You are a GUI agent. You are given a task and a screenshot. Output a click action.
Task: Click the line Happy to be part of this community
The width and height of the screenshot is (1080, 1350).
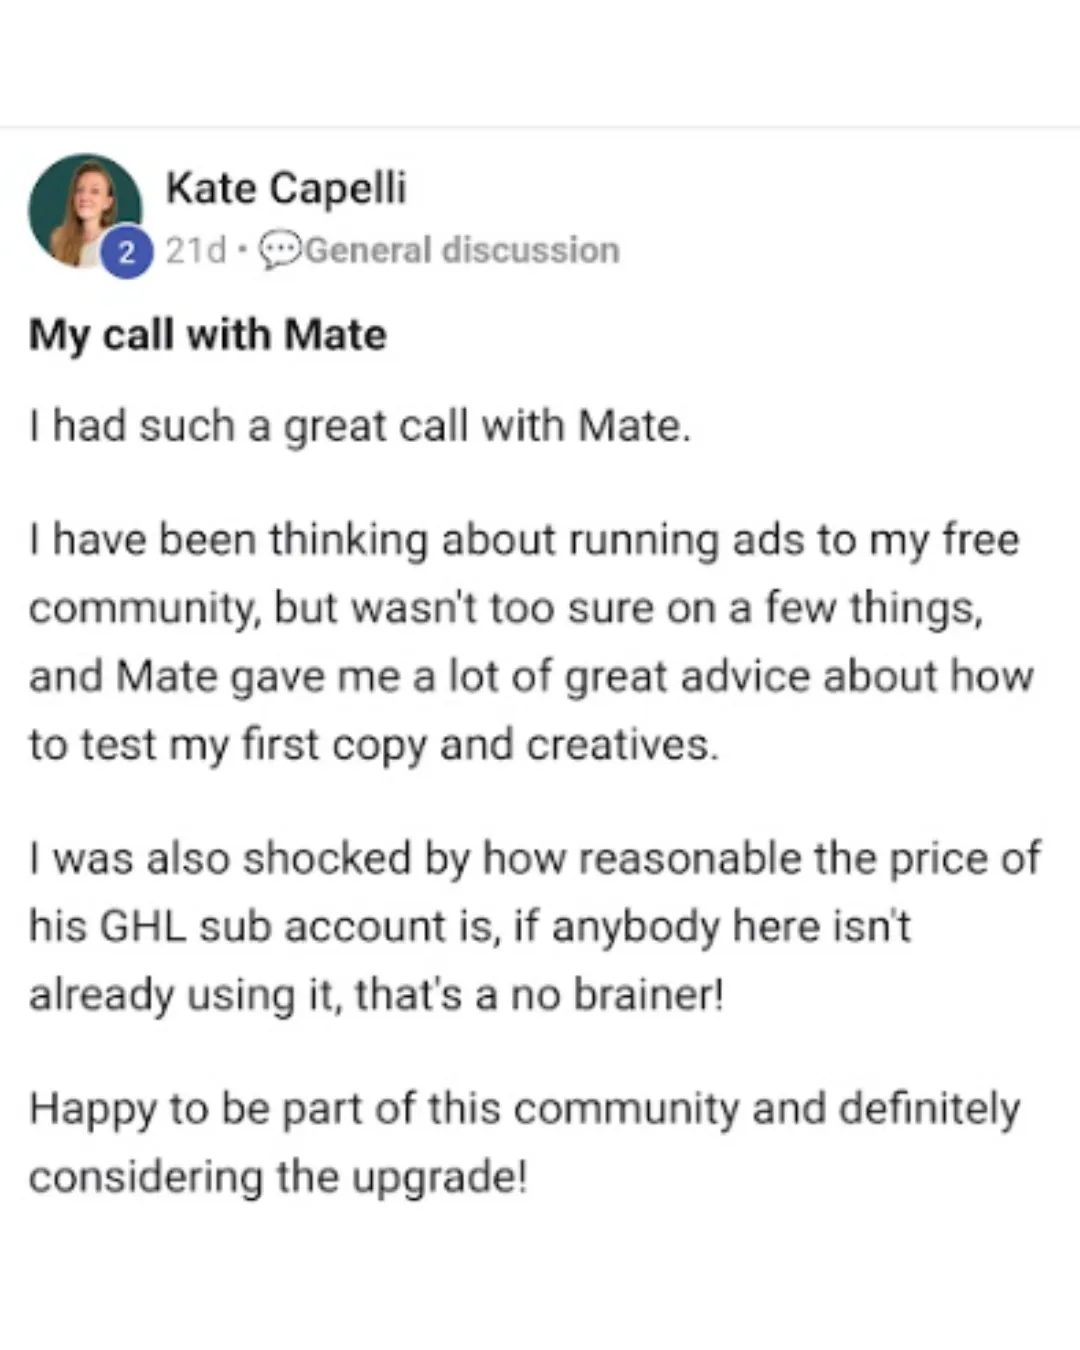click(525, 1109)
